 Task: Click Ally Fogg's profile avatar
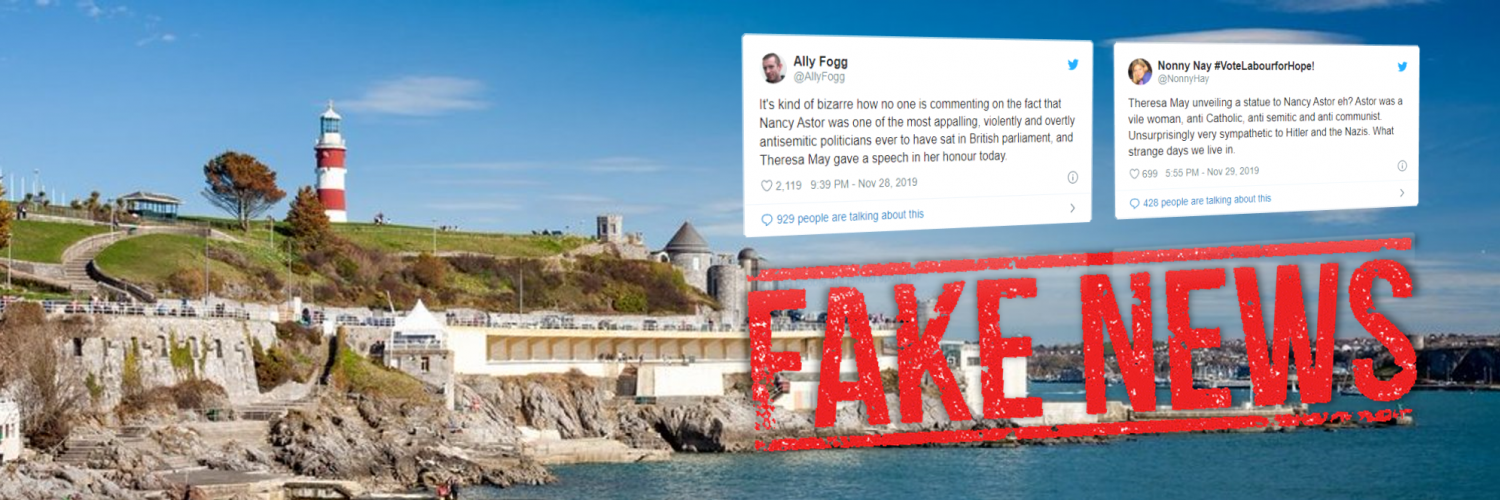[x=772, y=68]
